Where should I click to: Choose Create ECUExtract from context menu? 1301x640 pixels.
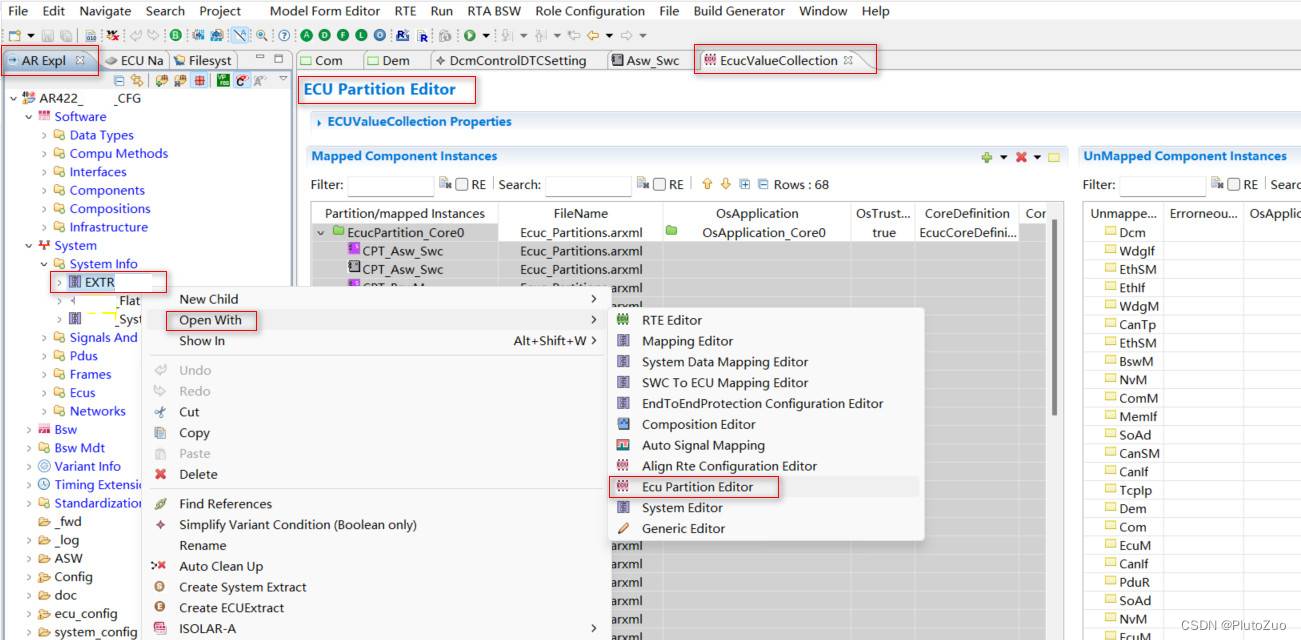click(x=231, y=608)
